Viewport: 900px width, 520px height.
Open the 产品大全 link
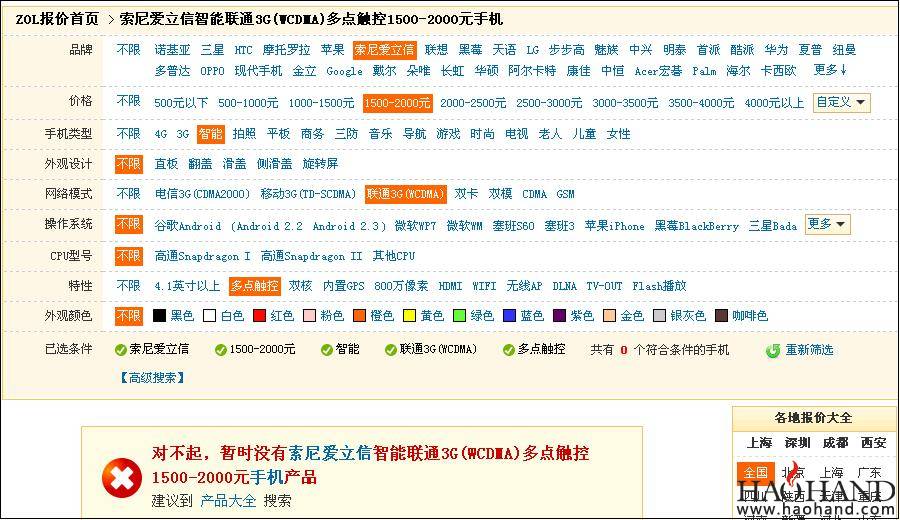pos(228,501)
